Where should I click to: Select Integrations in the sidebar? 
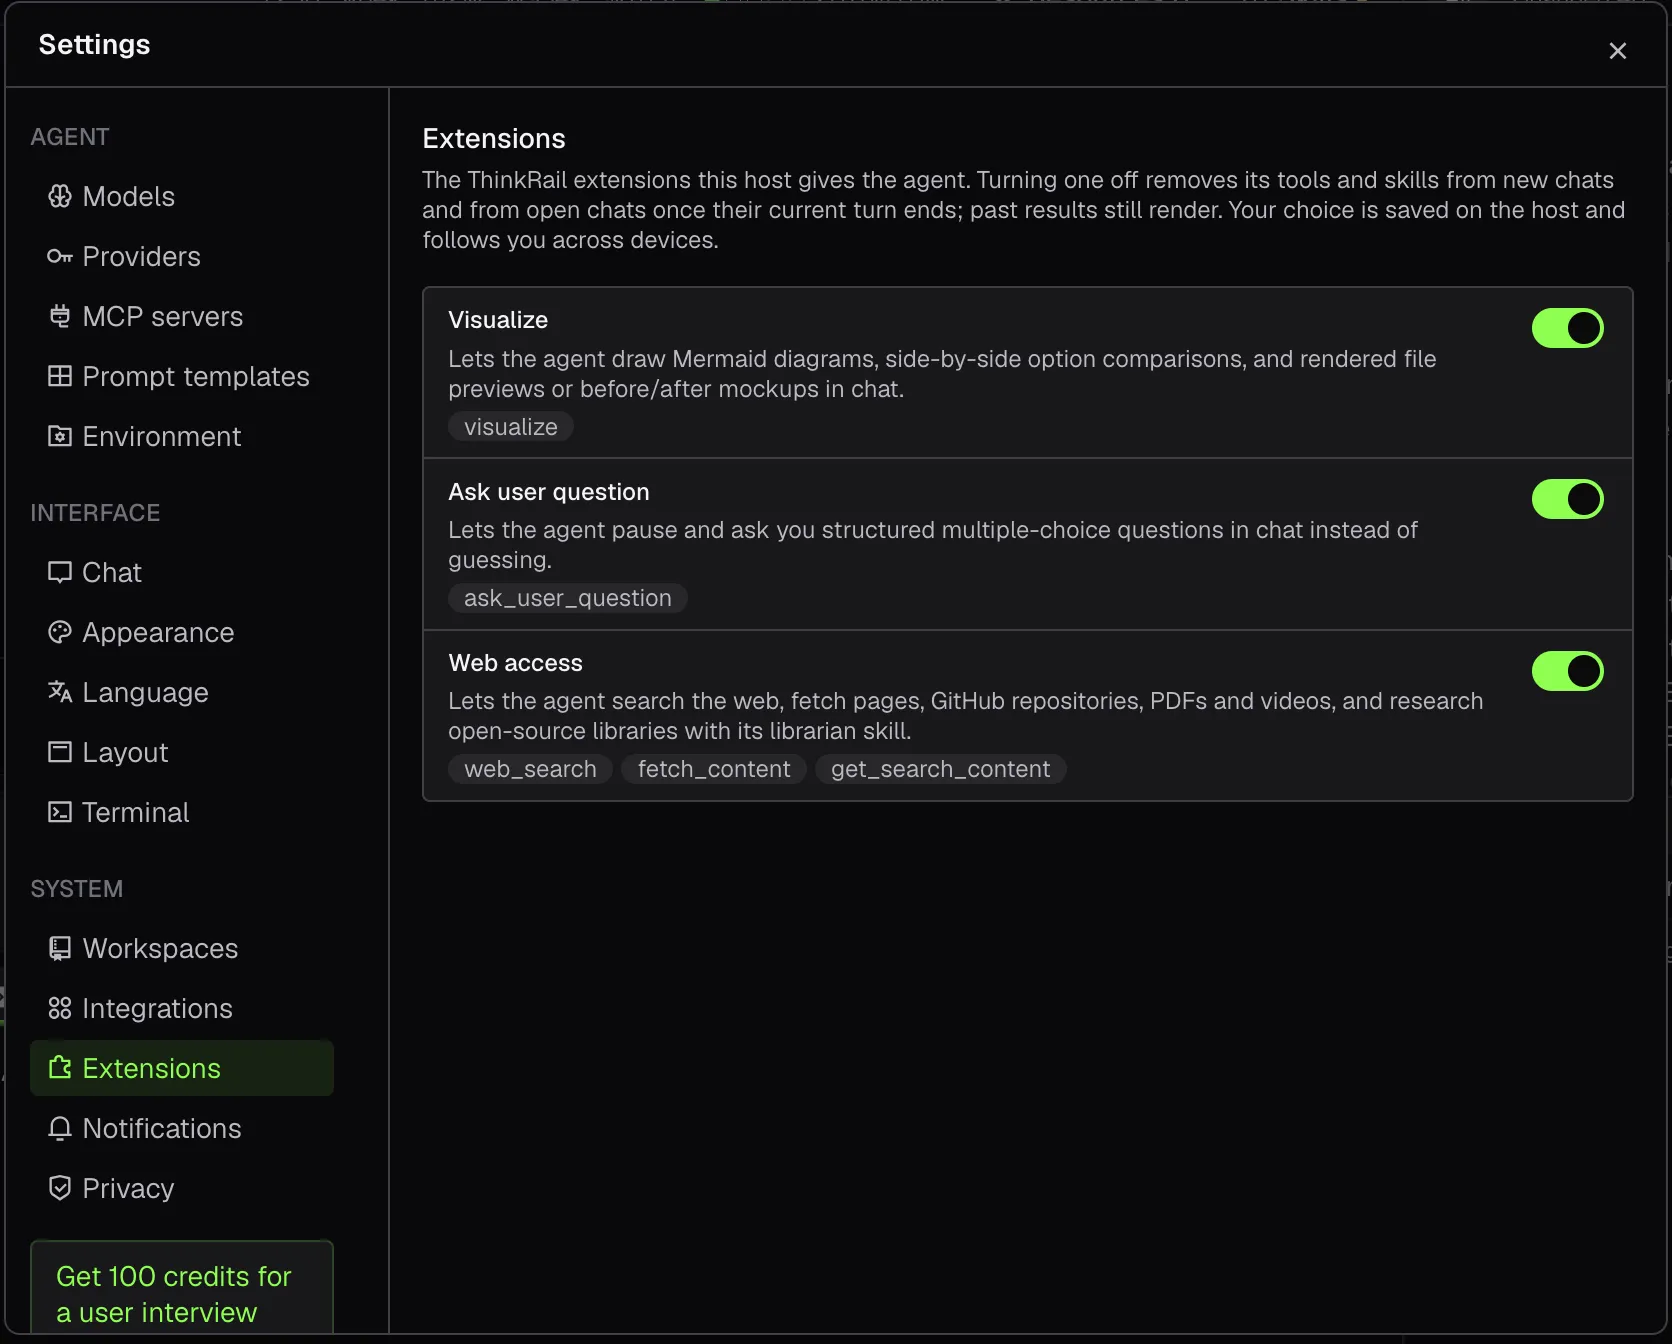(x=182, y=1008)
